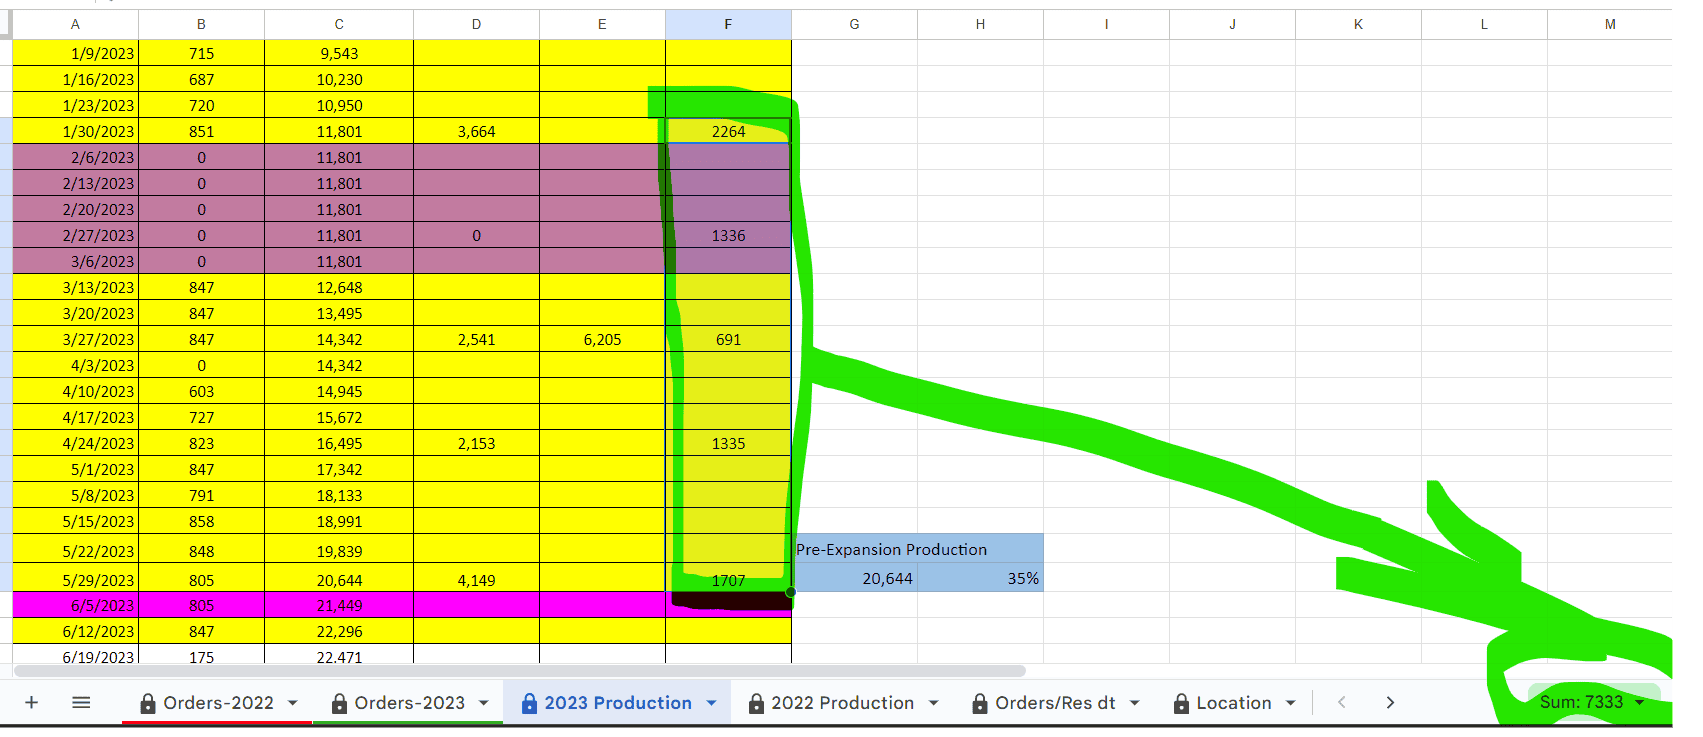Open the All Sheets list icon

coord(81,703)
